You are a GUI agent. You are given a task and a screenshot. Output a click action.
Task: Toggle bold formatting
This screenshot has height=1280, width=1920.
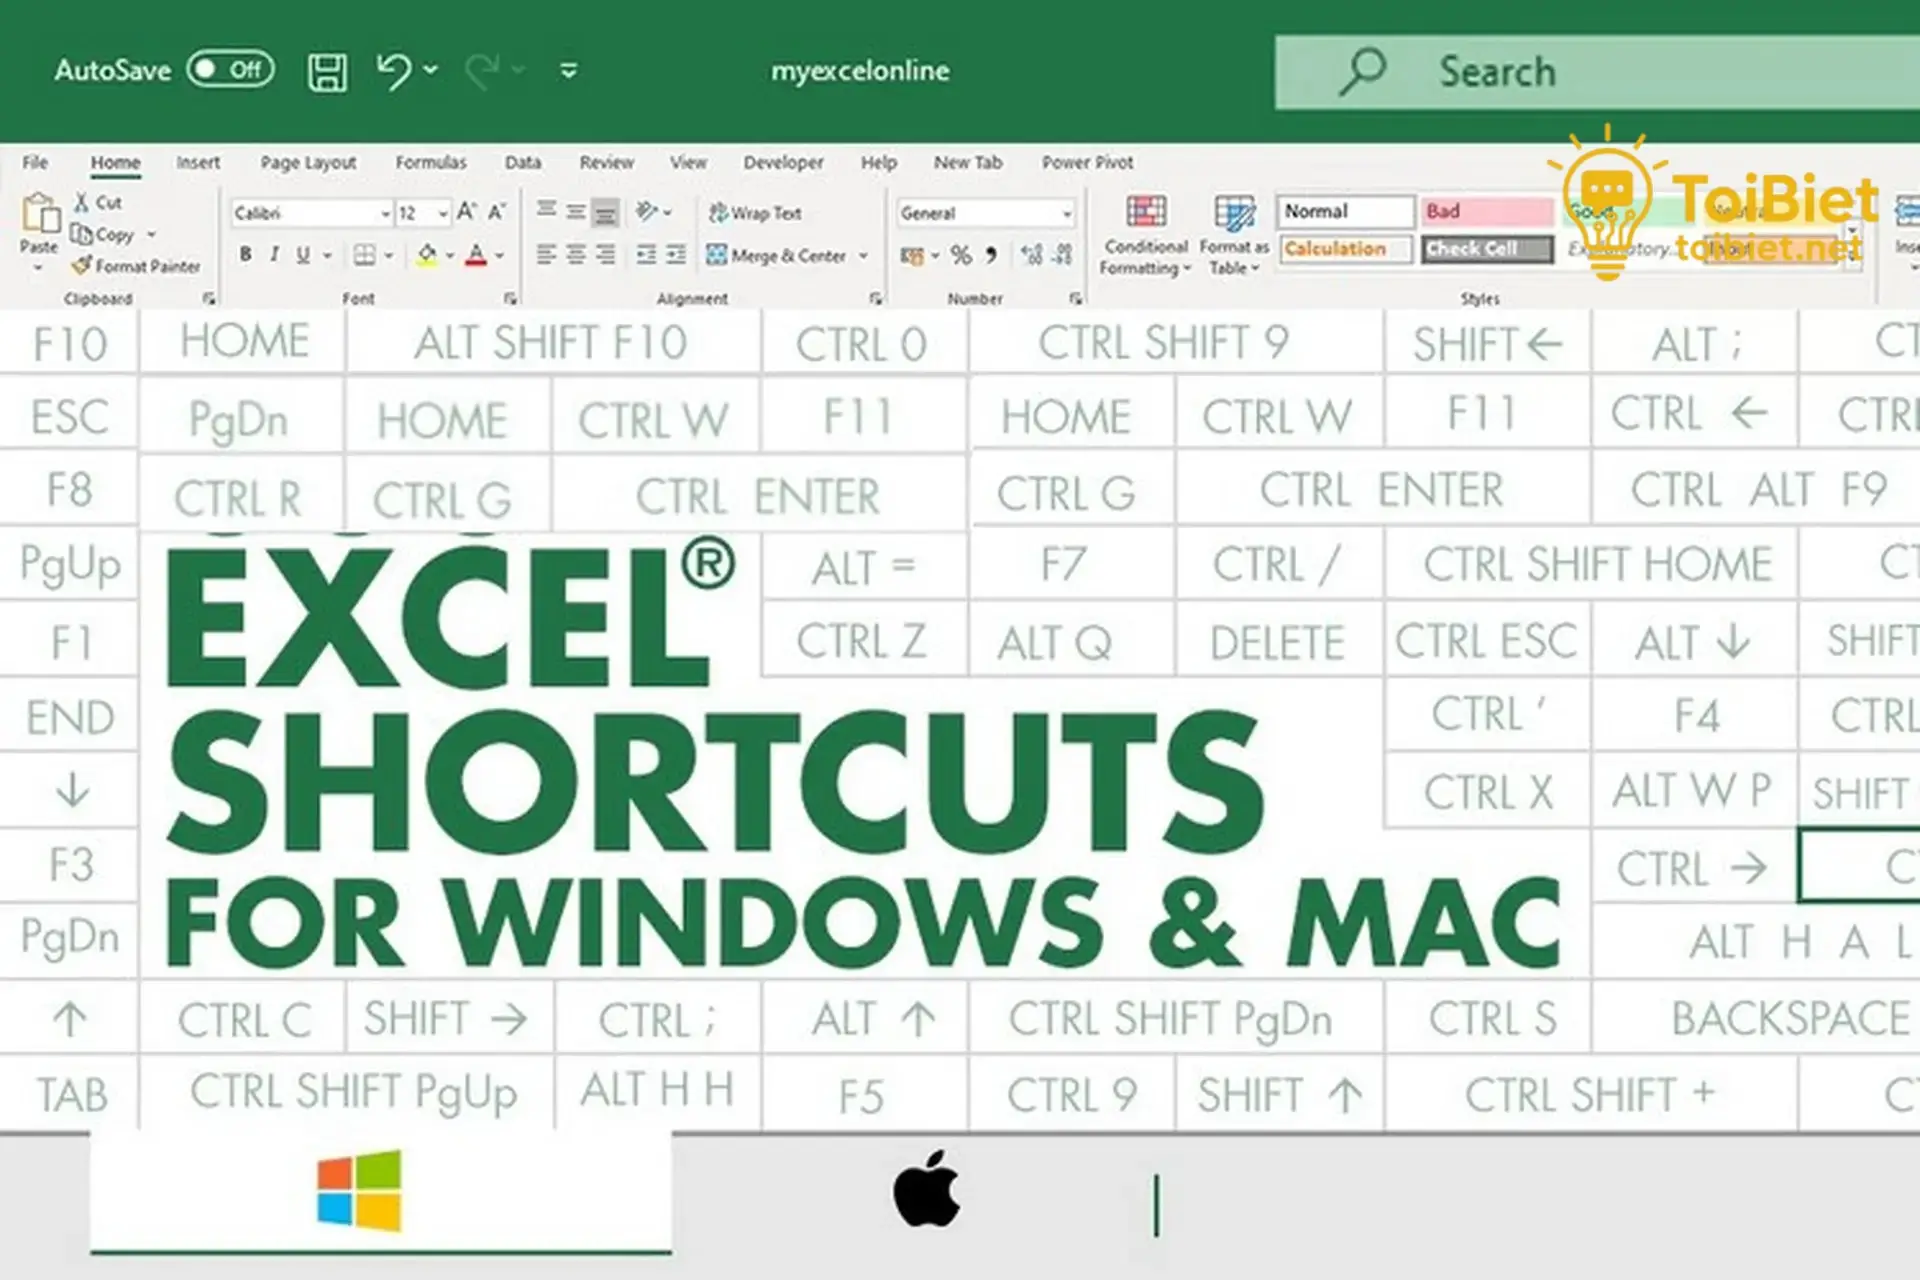pyautogui.click(x=244, y=255)
